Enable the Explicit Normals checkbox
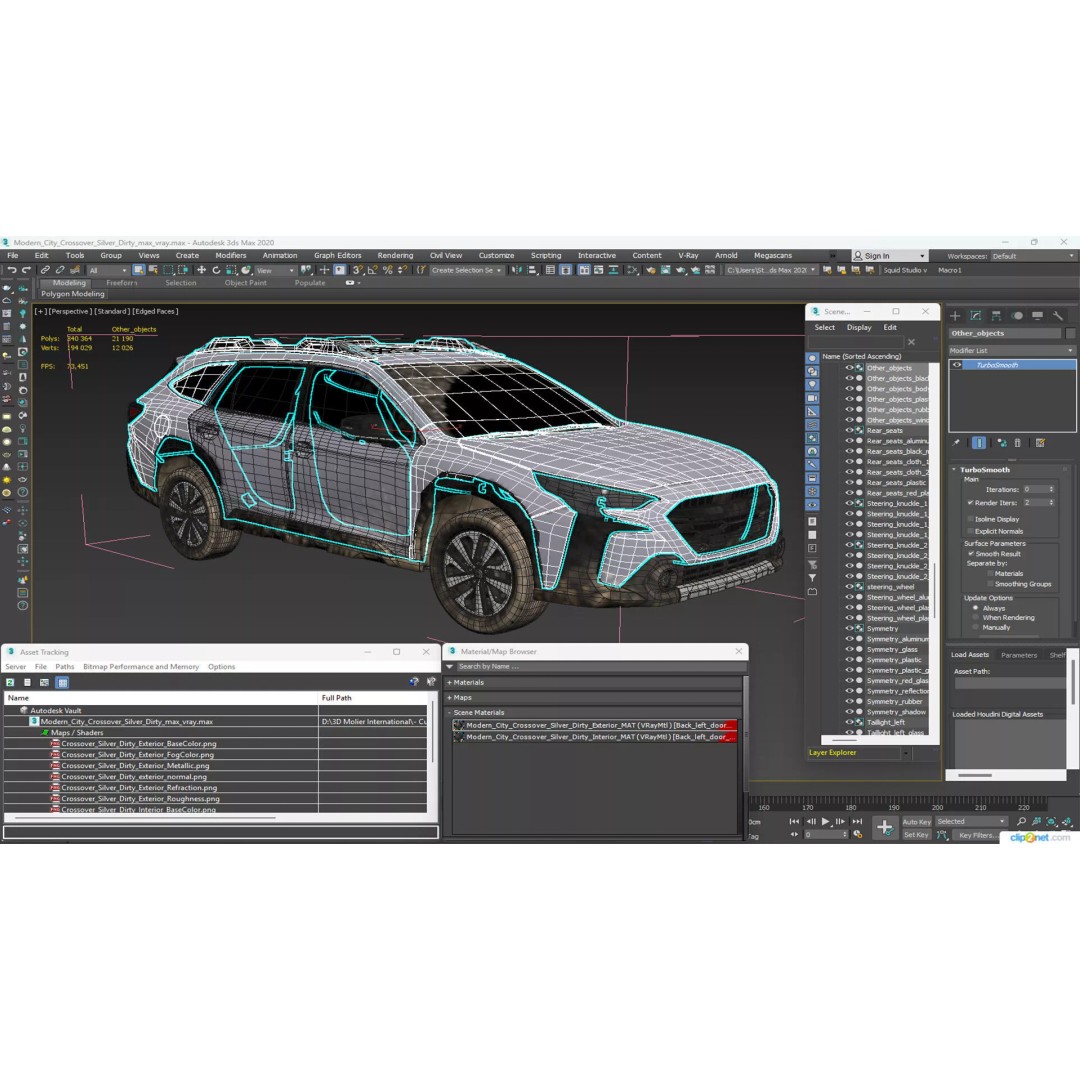Image resolution: width=1080 pixels, height=1080 pixels. click(x=970, y=531)
